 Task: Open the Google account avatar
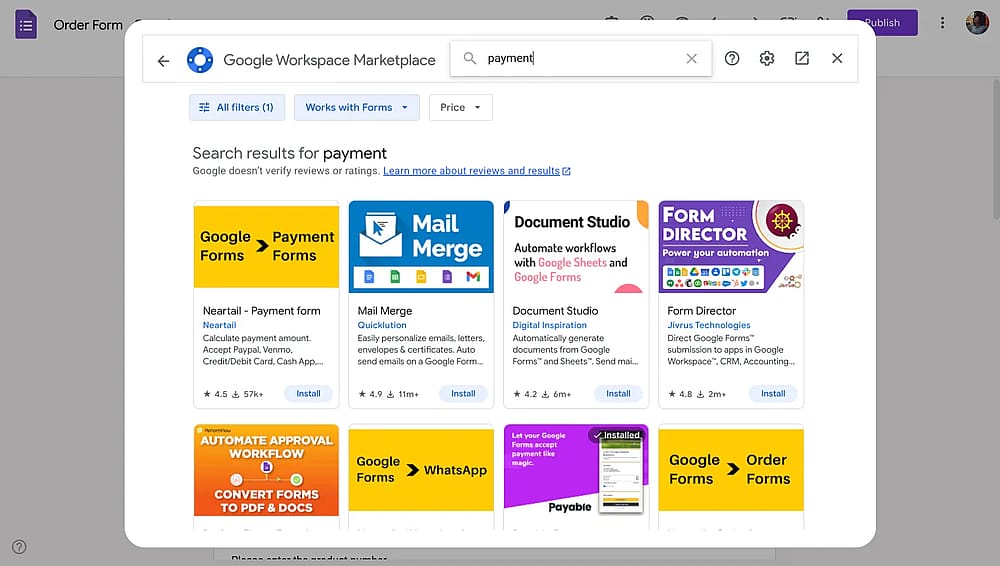pos(977,23)
